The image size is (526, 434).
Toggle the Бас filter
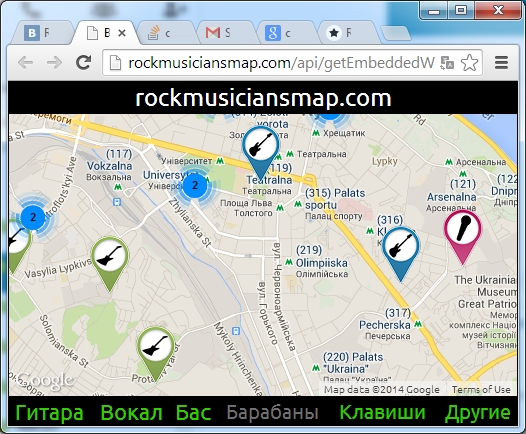pyautogui.click(x=194, y=412)
